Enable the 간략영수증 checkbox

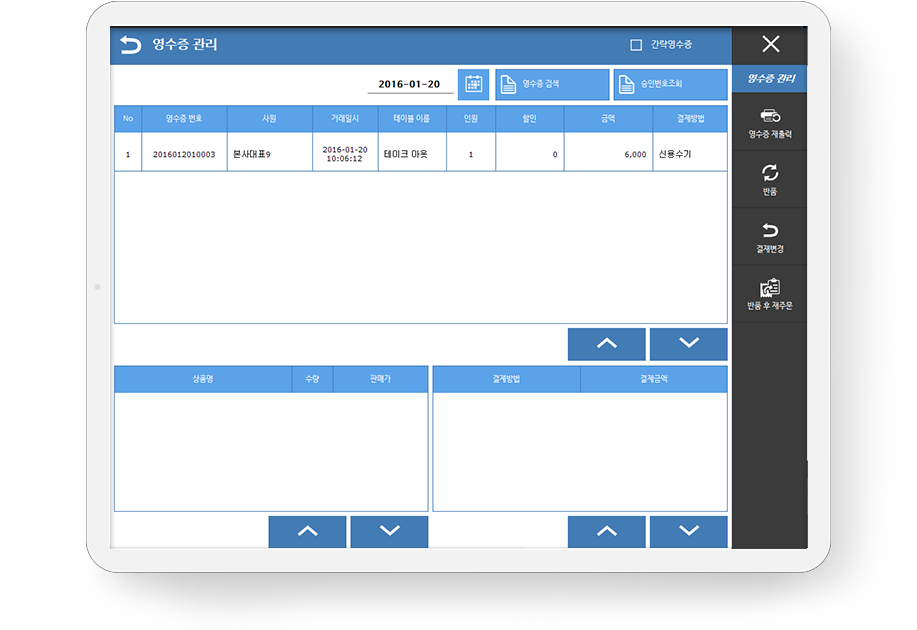click(x=636, y=45)
